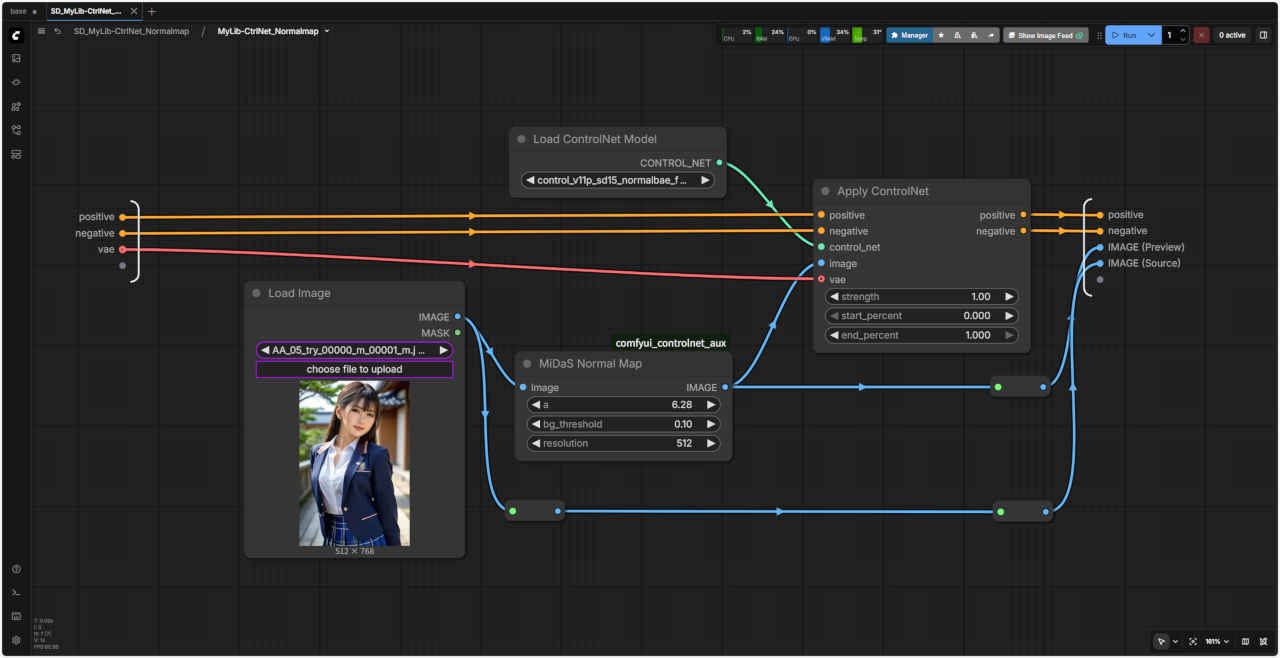Click the uploaded image preview thumbnail
Viewport: 1280px width, 658px height.
click(x=354, y=463)
